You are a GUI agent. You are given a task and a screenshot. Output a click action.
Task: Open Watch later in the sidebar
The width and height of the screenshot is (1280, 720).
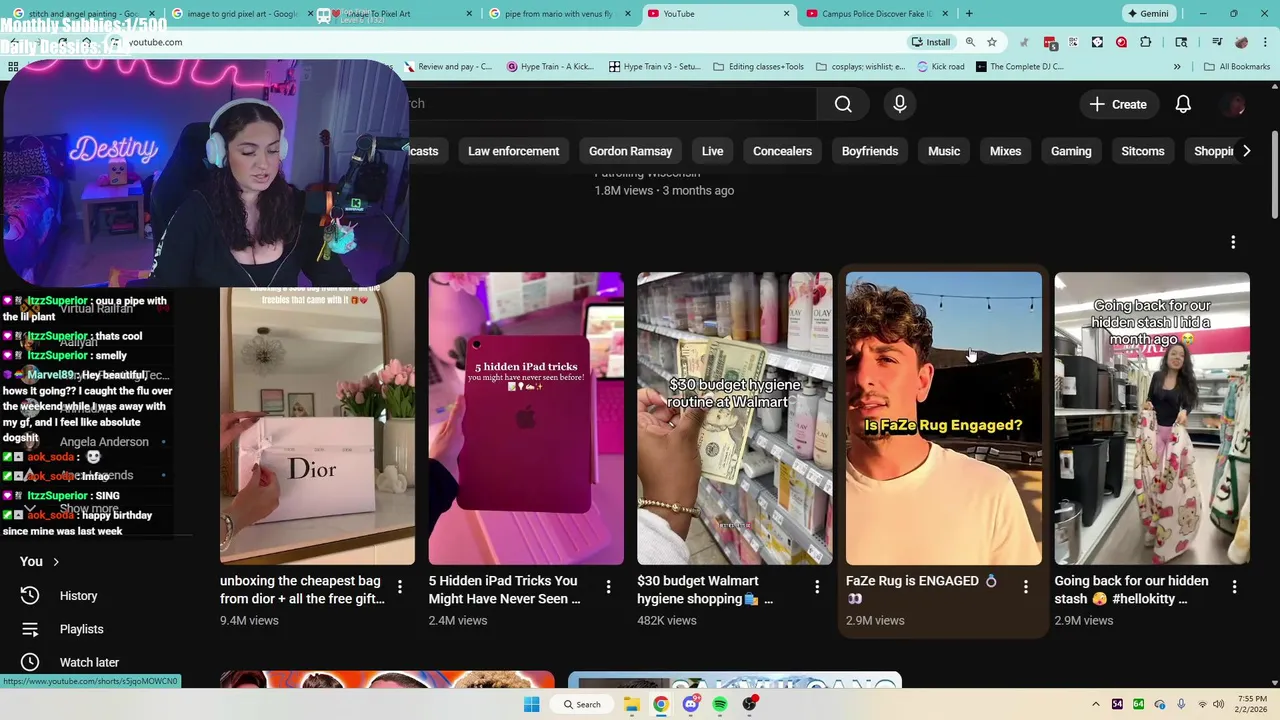(x=89, y=662)
